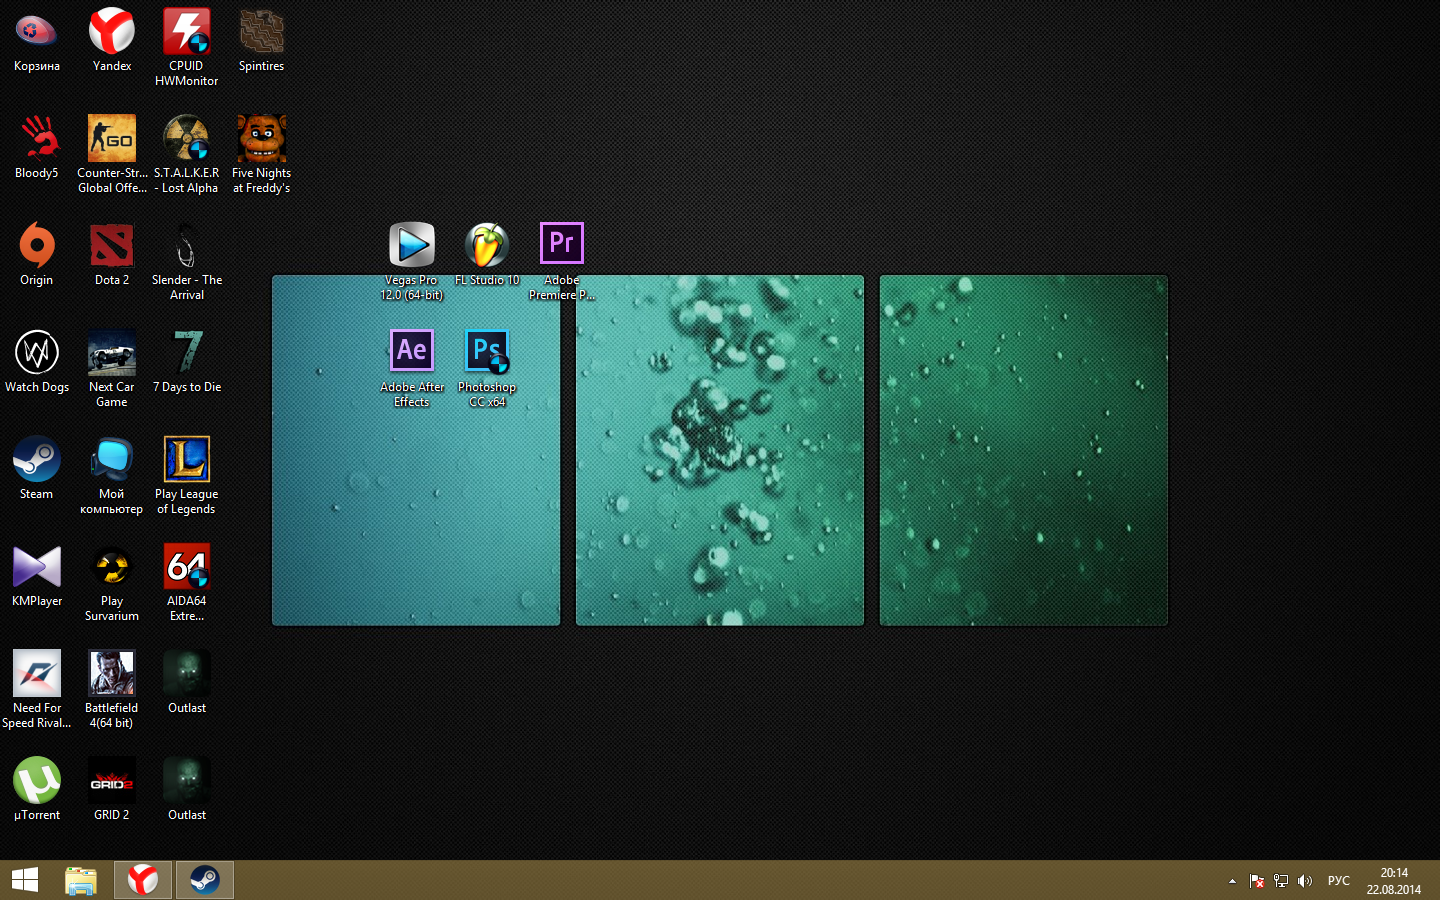The image size is (1440, 900).
Task: Show hidden system tray icons
Action: point(1232,881)
